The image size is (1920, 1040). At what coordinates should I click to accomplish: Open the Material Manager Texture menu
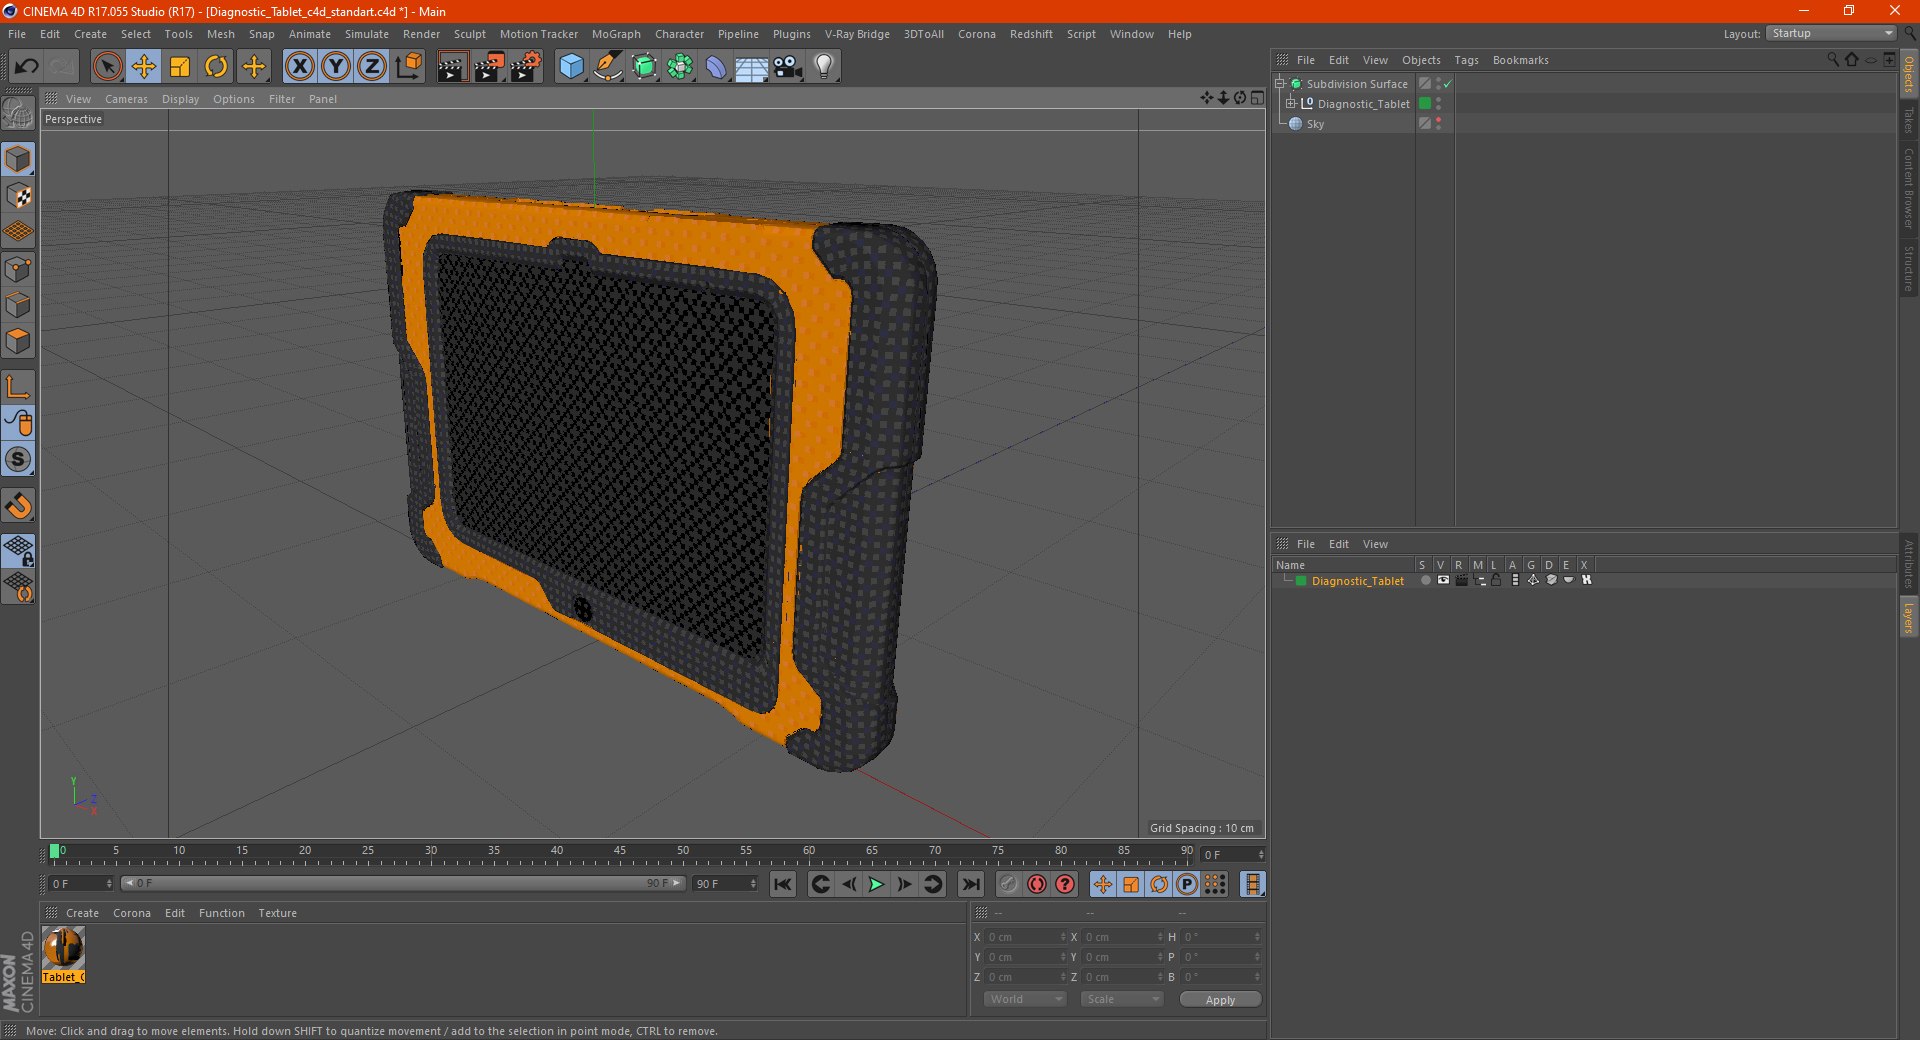click(277, 913)
